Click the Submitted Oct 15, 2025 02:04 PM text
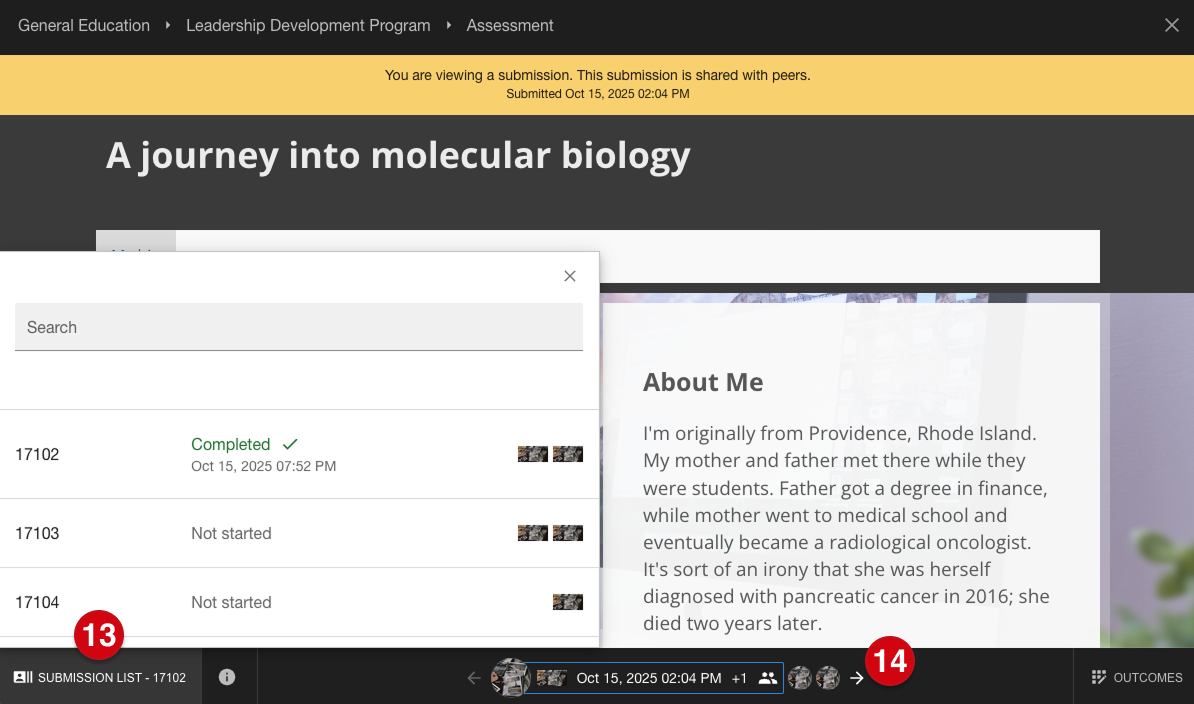The height and width of the screenshot is (704, 1194). [x=598, y=94]
